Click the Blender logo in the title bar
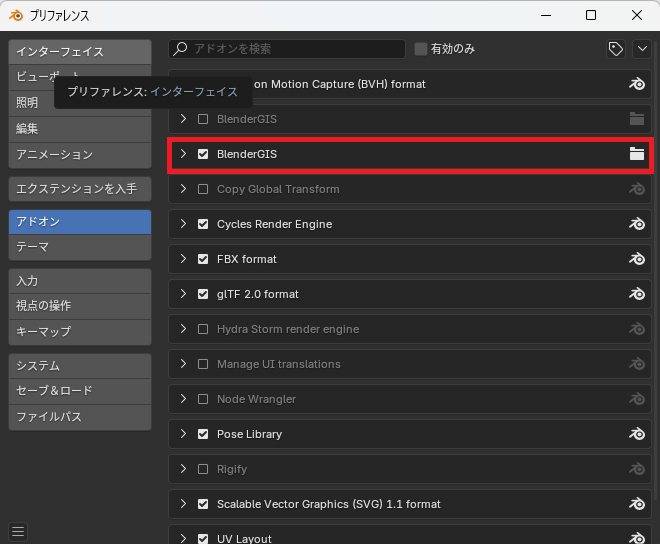This screenshot has height=544, width=660. [16, 16]
